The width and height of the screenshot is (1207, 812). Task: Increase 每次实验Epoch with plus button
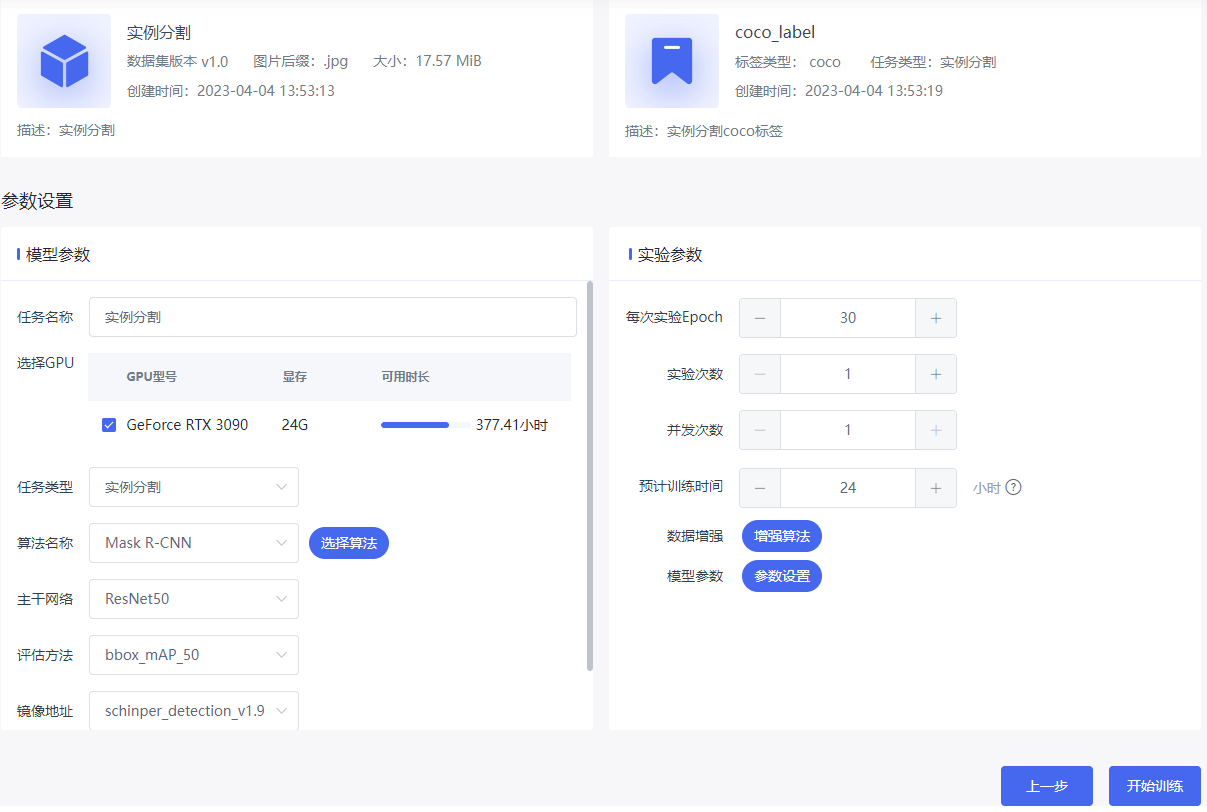pyautogui.click(x=936, y=318)
